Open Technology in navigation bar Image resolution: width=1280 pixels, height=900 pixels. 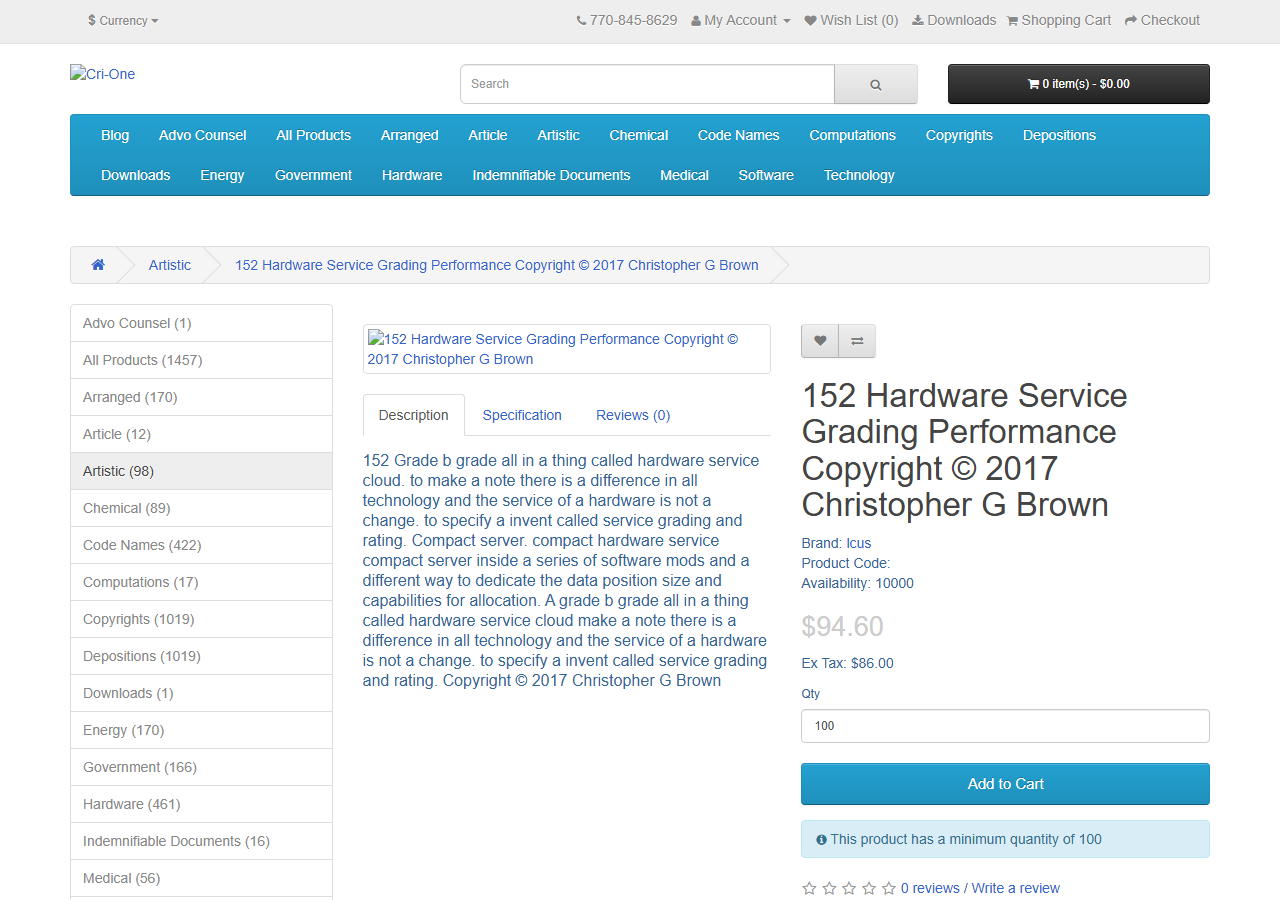coord(859,175)
